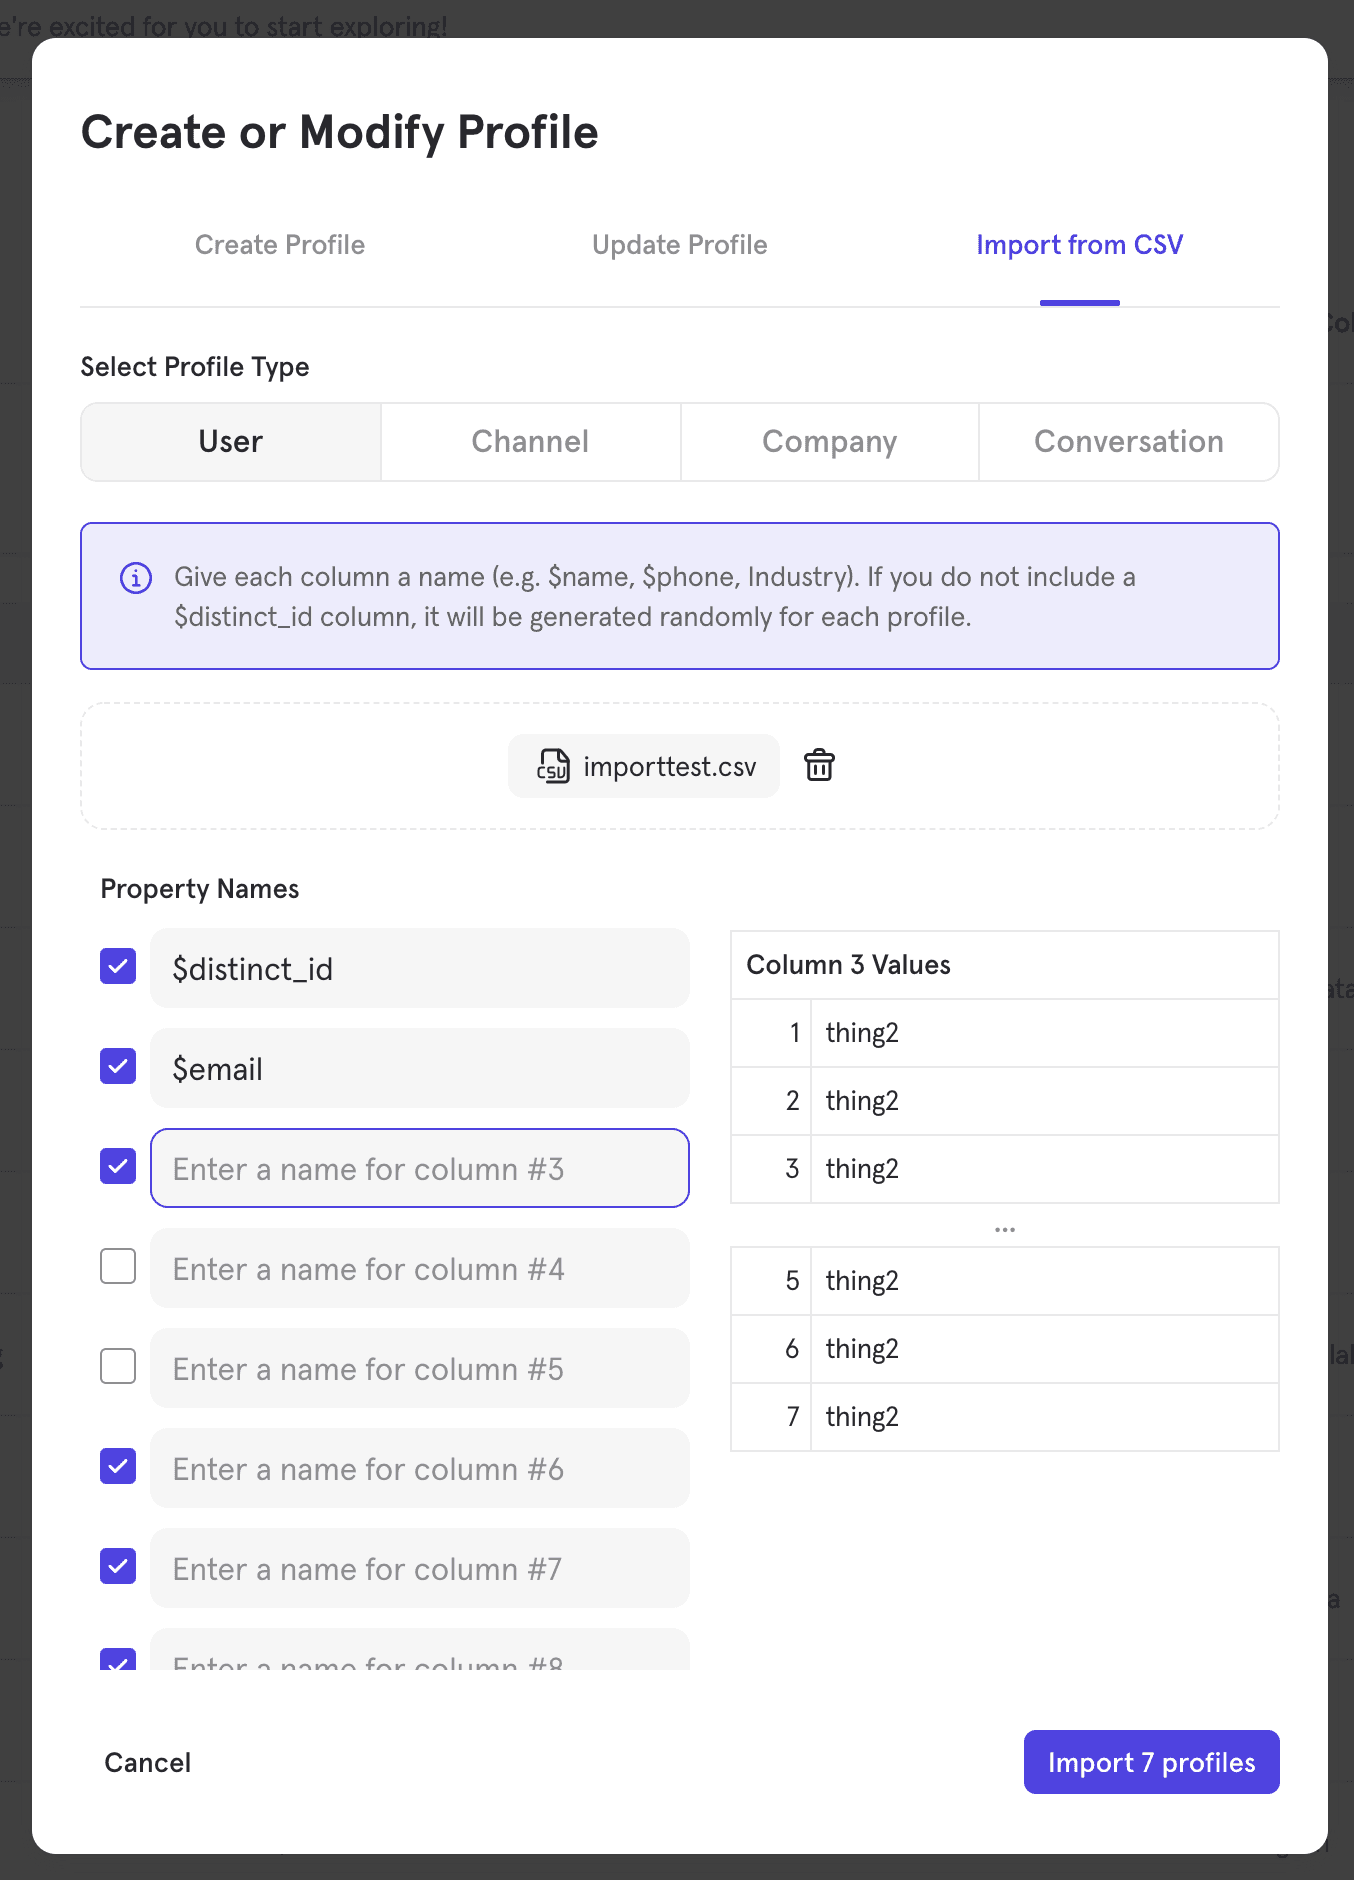Click the info icon in the blue notice

pyautogui.click(x=136, y=578)
